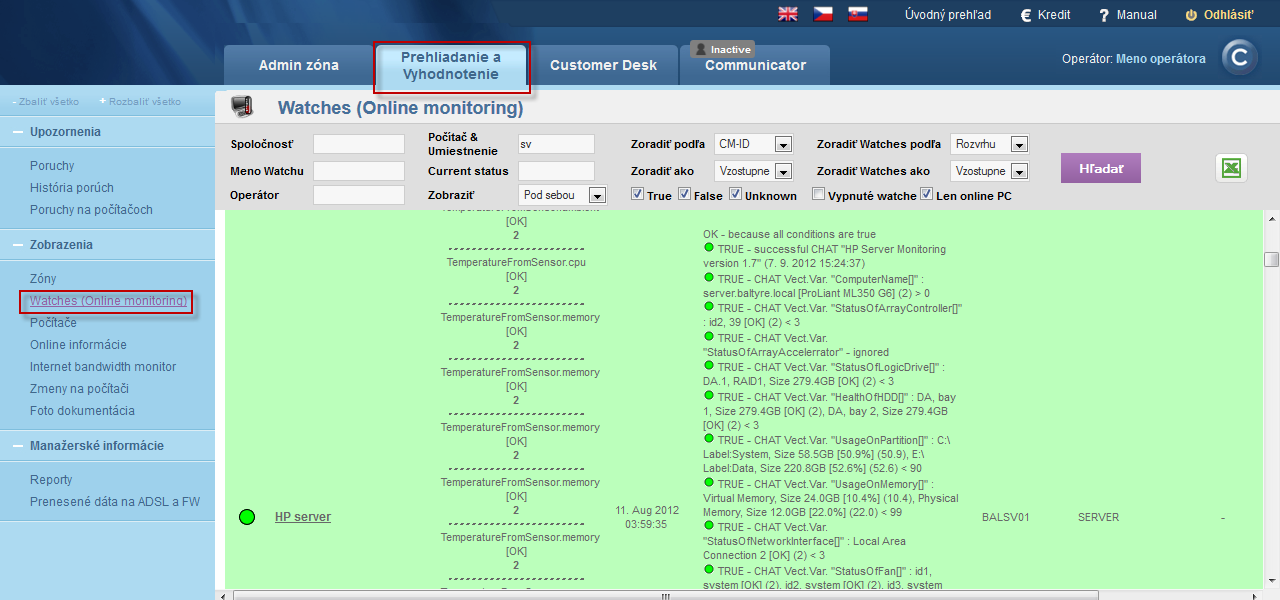Toggle the False checkbox
The height and width of the screenshot is (600, 1280).
pyautogui.click(x=685, y=195)
